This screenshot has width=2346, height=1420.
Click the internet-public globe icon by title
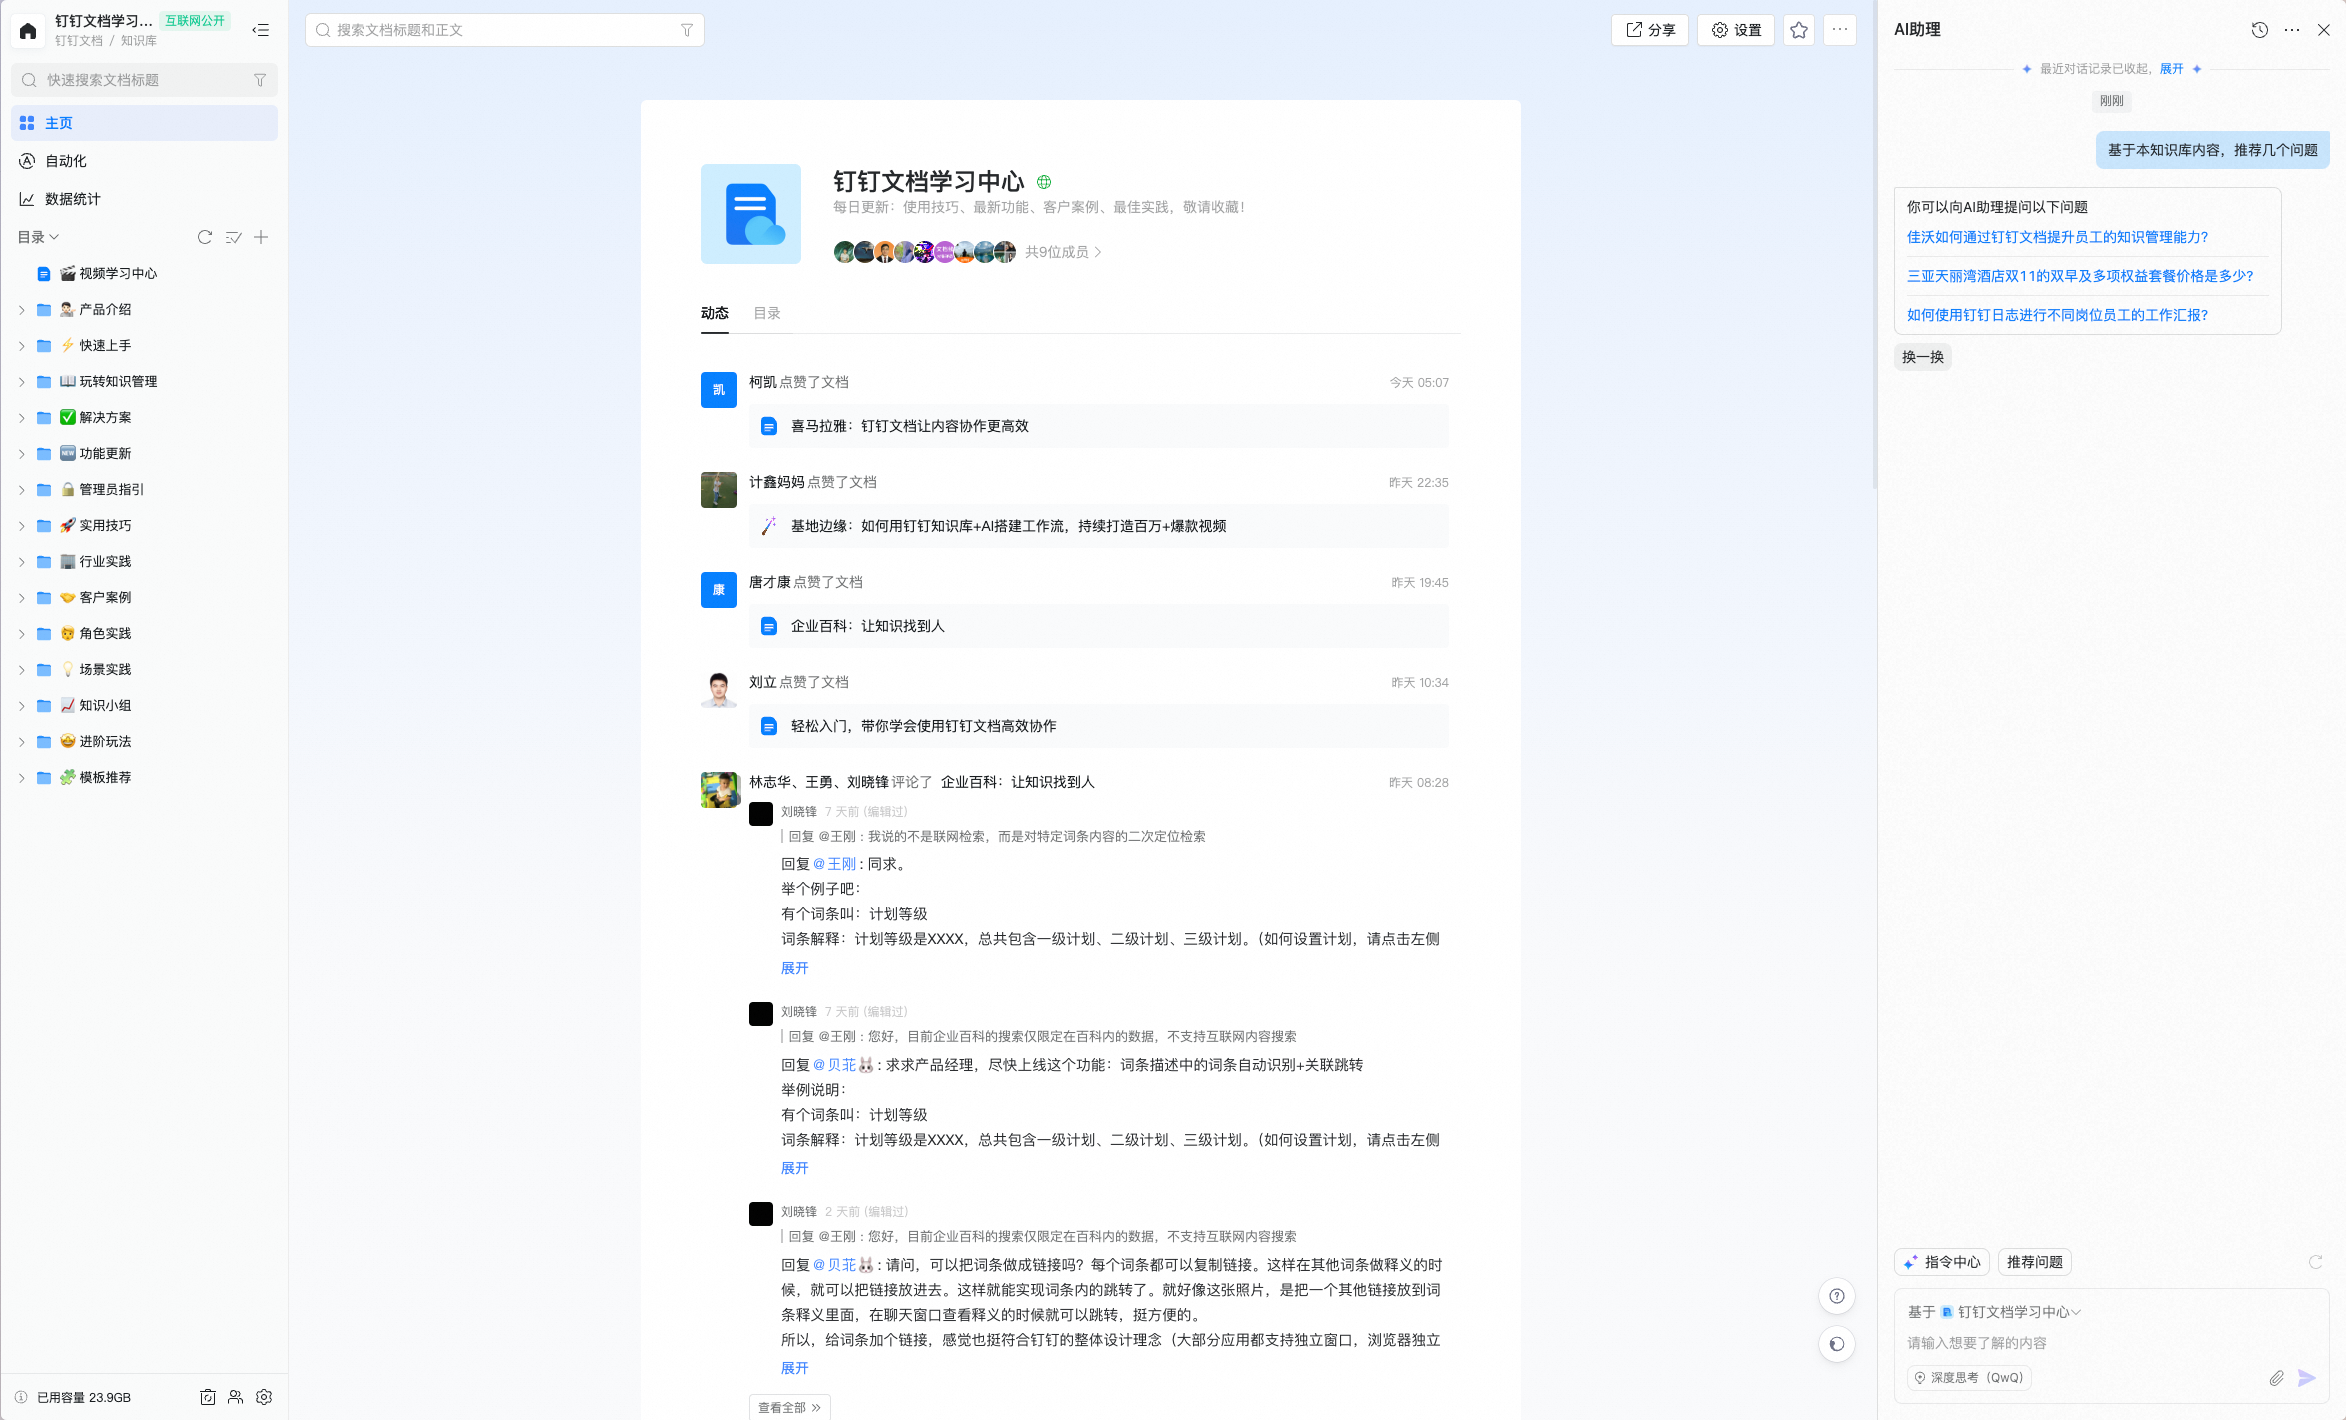(1044, 182)
